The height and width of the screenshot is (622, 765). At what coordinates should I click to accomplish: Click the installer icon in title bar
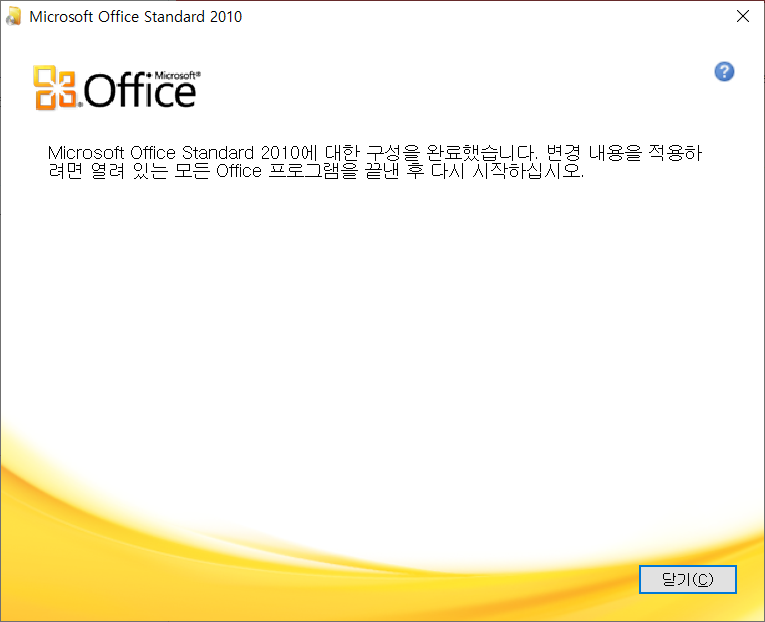click(14, 16)
